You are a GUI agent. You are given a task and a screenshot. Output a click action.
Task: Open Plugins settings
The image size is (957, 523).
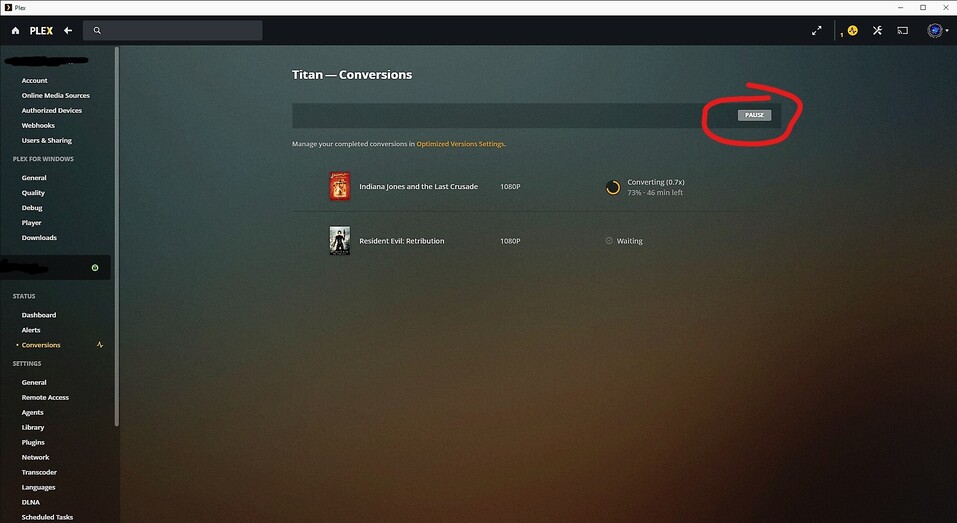tap(33, 442)
